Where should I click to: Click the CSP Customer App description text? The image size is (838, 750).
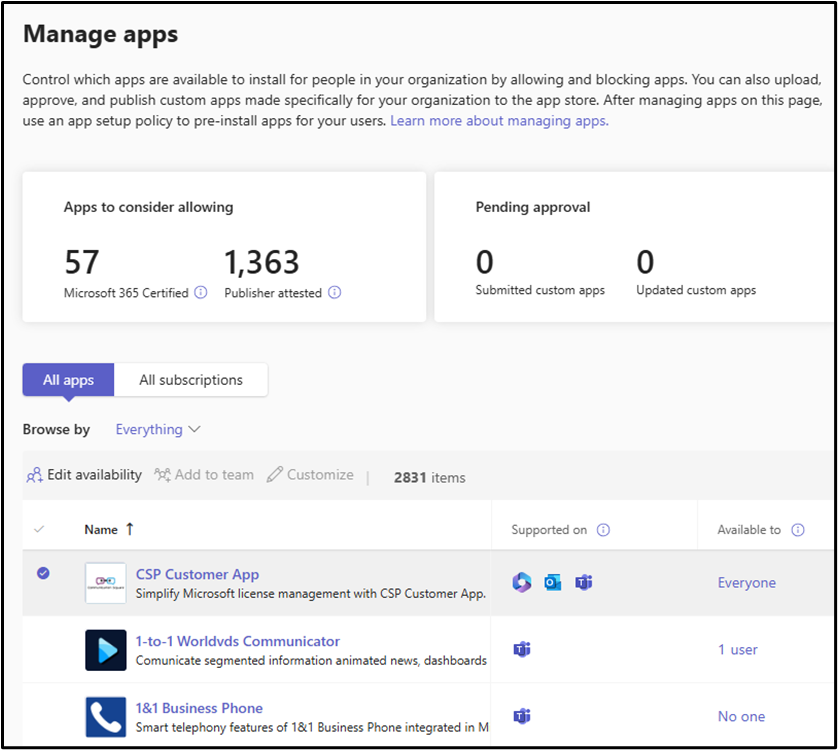(311, 593)
